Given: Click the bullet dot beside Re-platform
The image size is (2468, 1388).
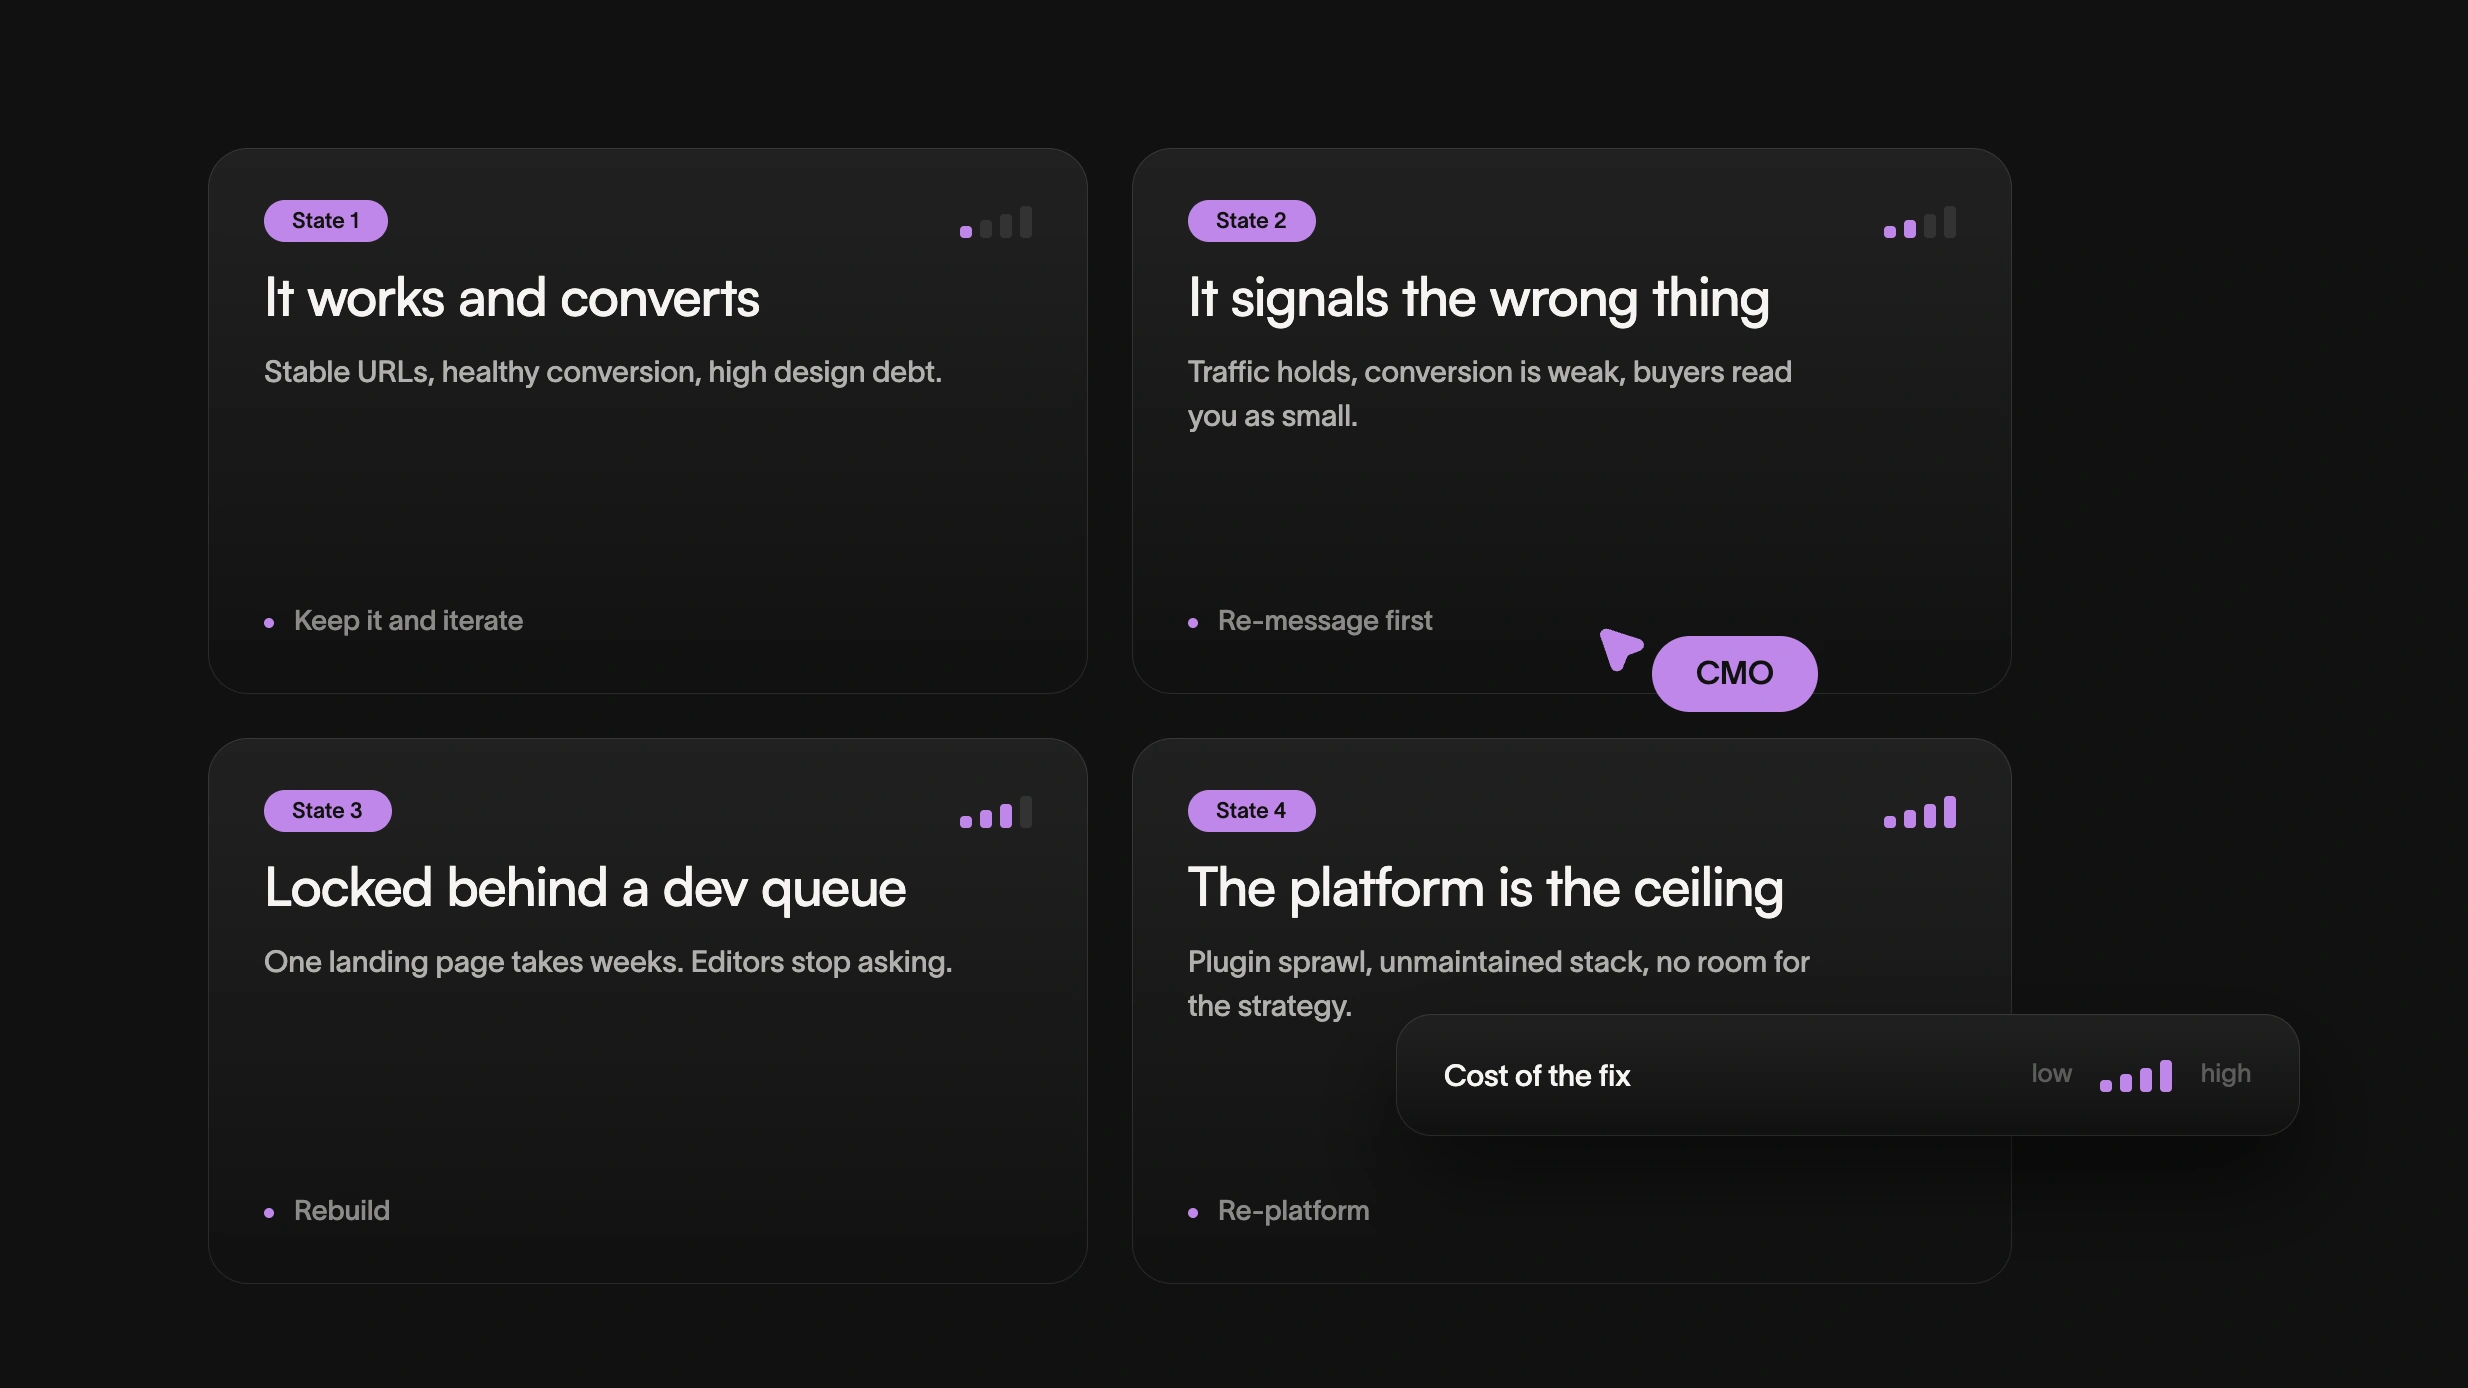Looking at the screenshot, I should click(x=1193, y=1213).
